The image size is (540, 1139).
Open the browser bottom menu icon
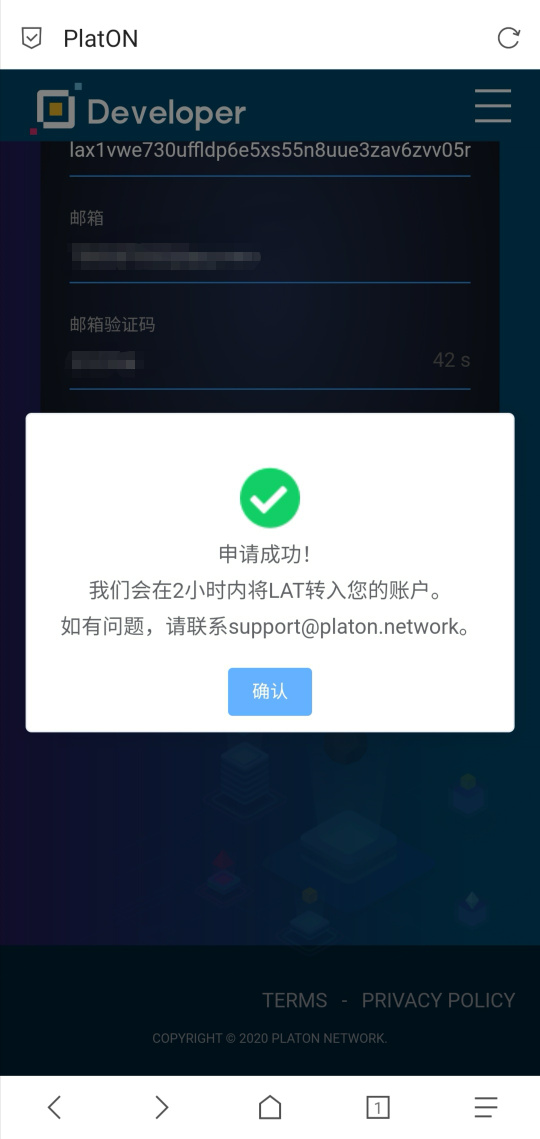tap(485, 1107)
